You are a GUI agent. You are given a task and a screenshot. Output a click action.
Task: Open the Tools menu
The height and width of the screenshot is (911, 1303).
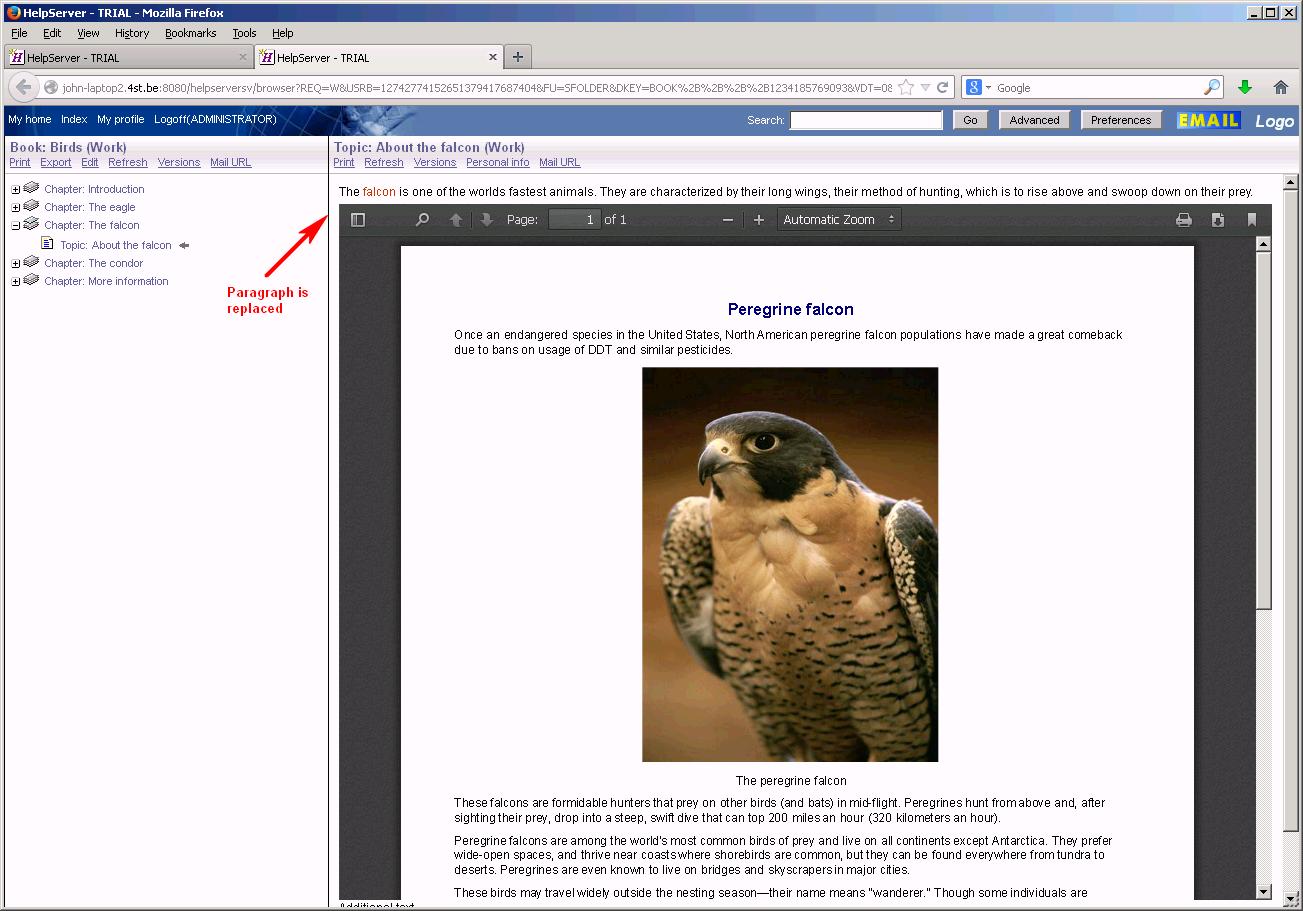pyautogui.click(x=244, y=33)
